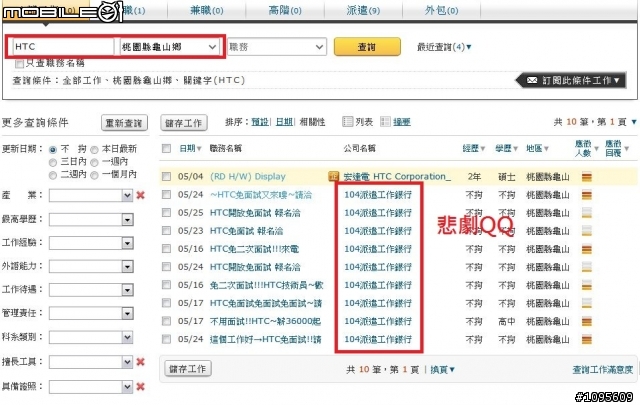Open the 工作經驗 experience dropdown
This screenshot has width=640, height=405.
[91, 243]
